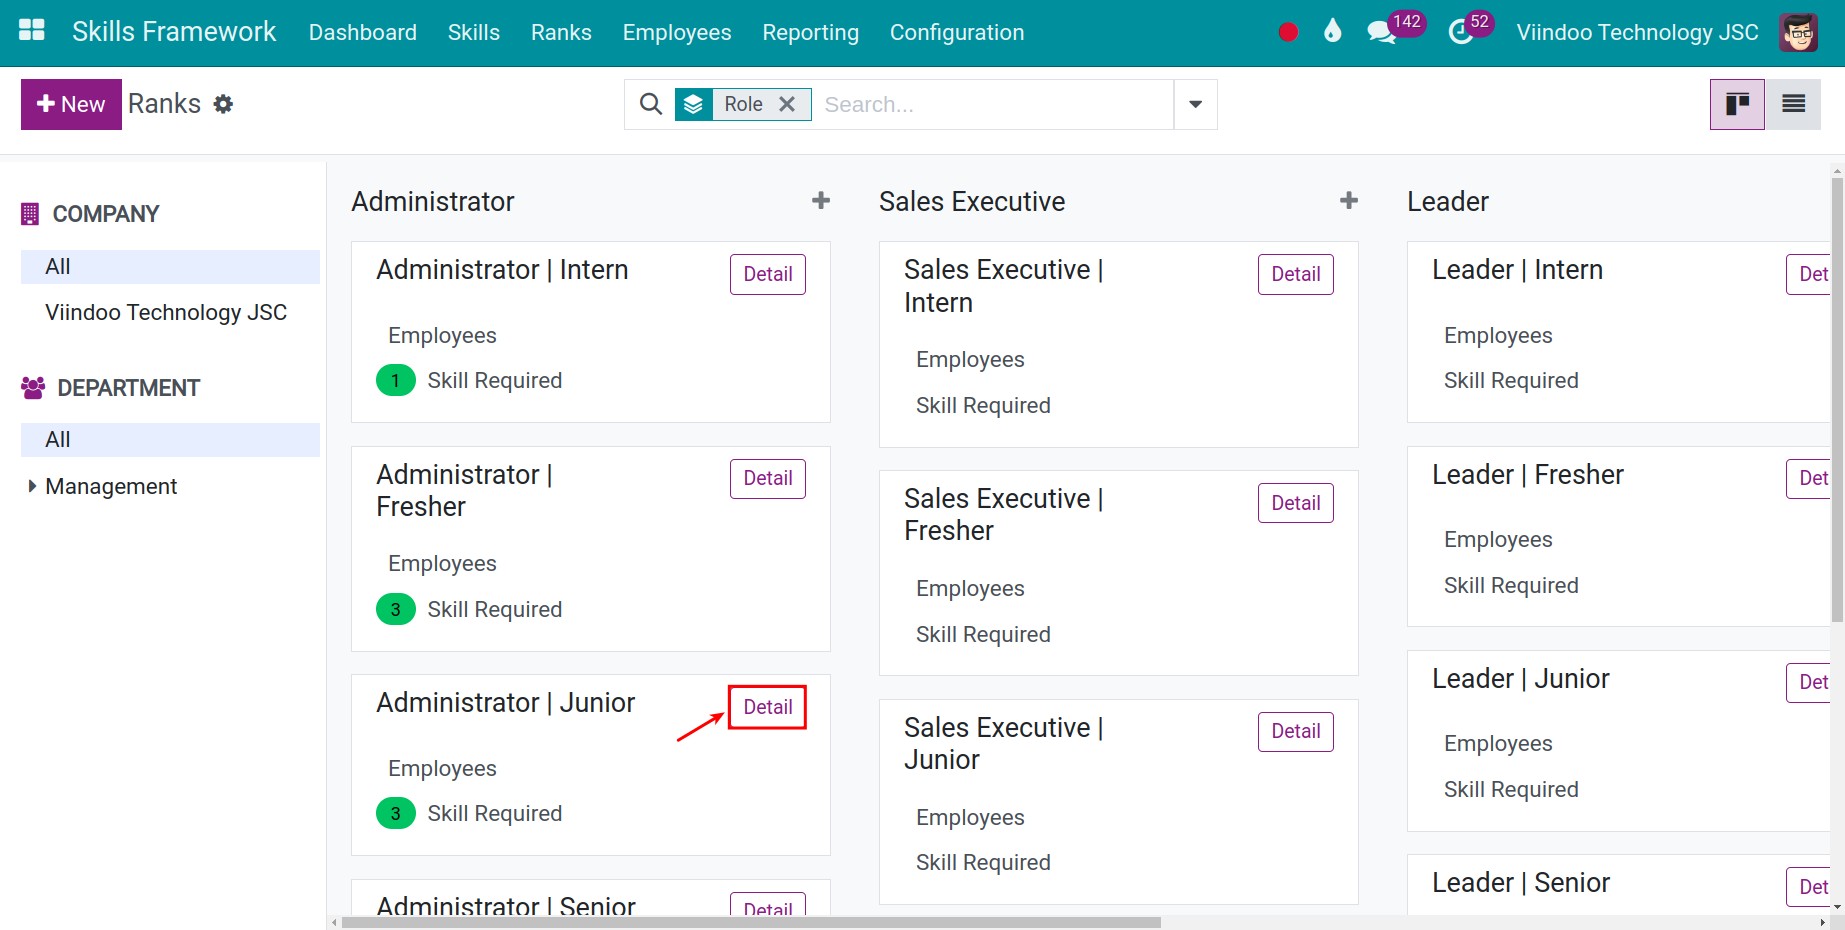Click green badge 1 on Administrator Intern
1845x930 pixels.
pyautogui.click(x=396, y=380)
